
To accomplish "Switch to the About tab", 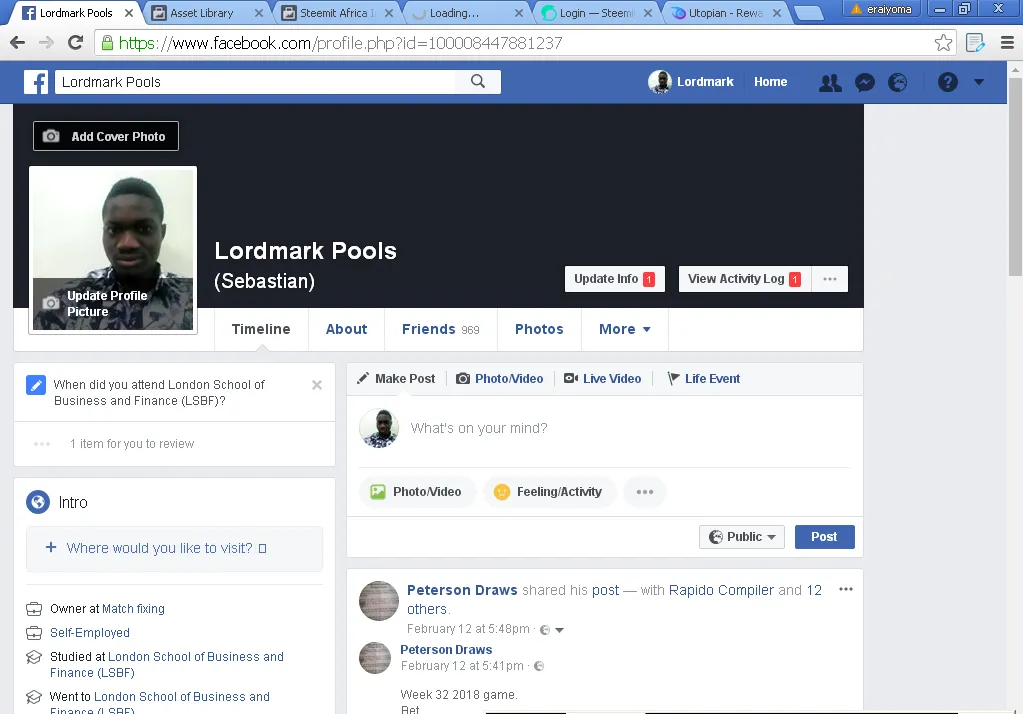I will (346, 329).
